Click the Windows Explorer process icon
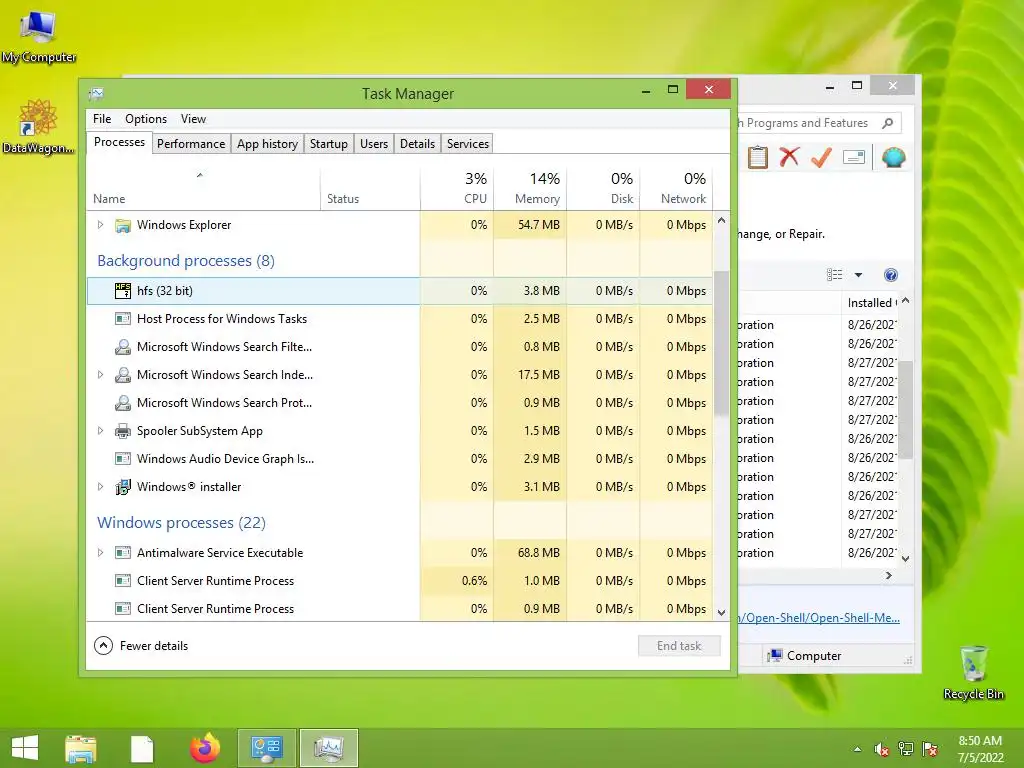 coord(123,225)
